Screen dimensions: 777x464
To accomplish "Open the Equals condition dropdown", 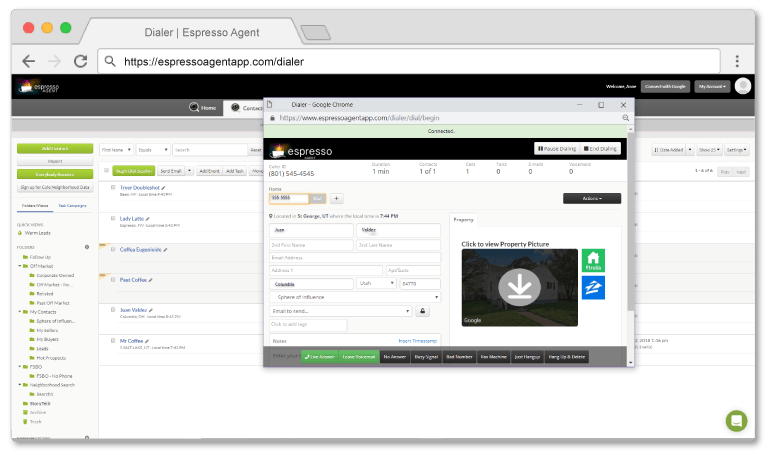I will (153, 150).
